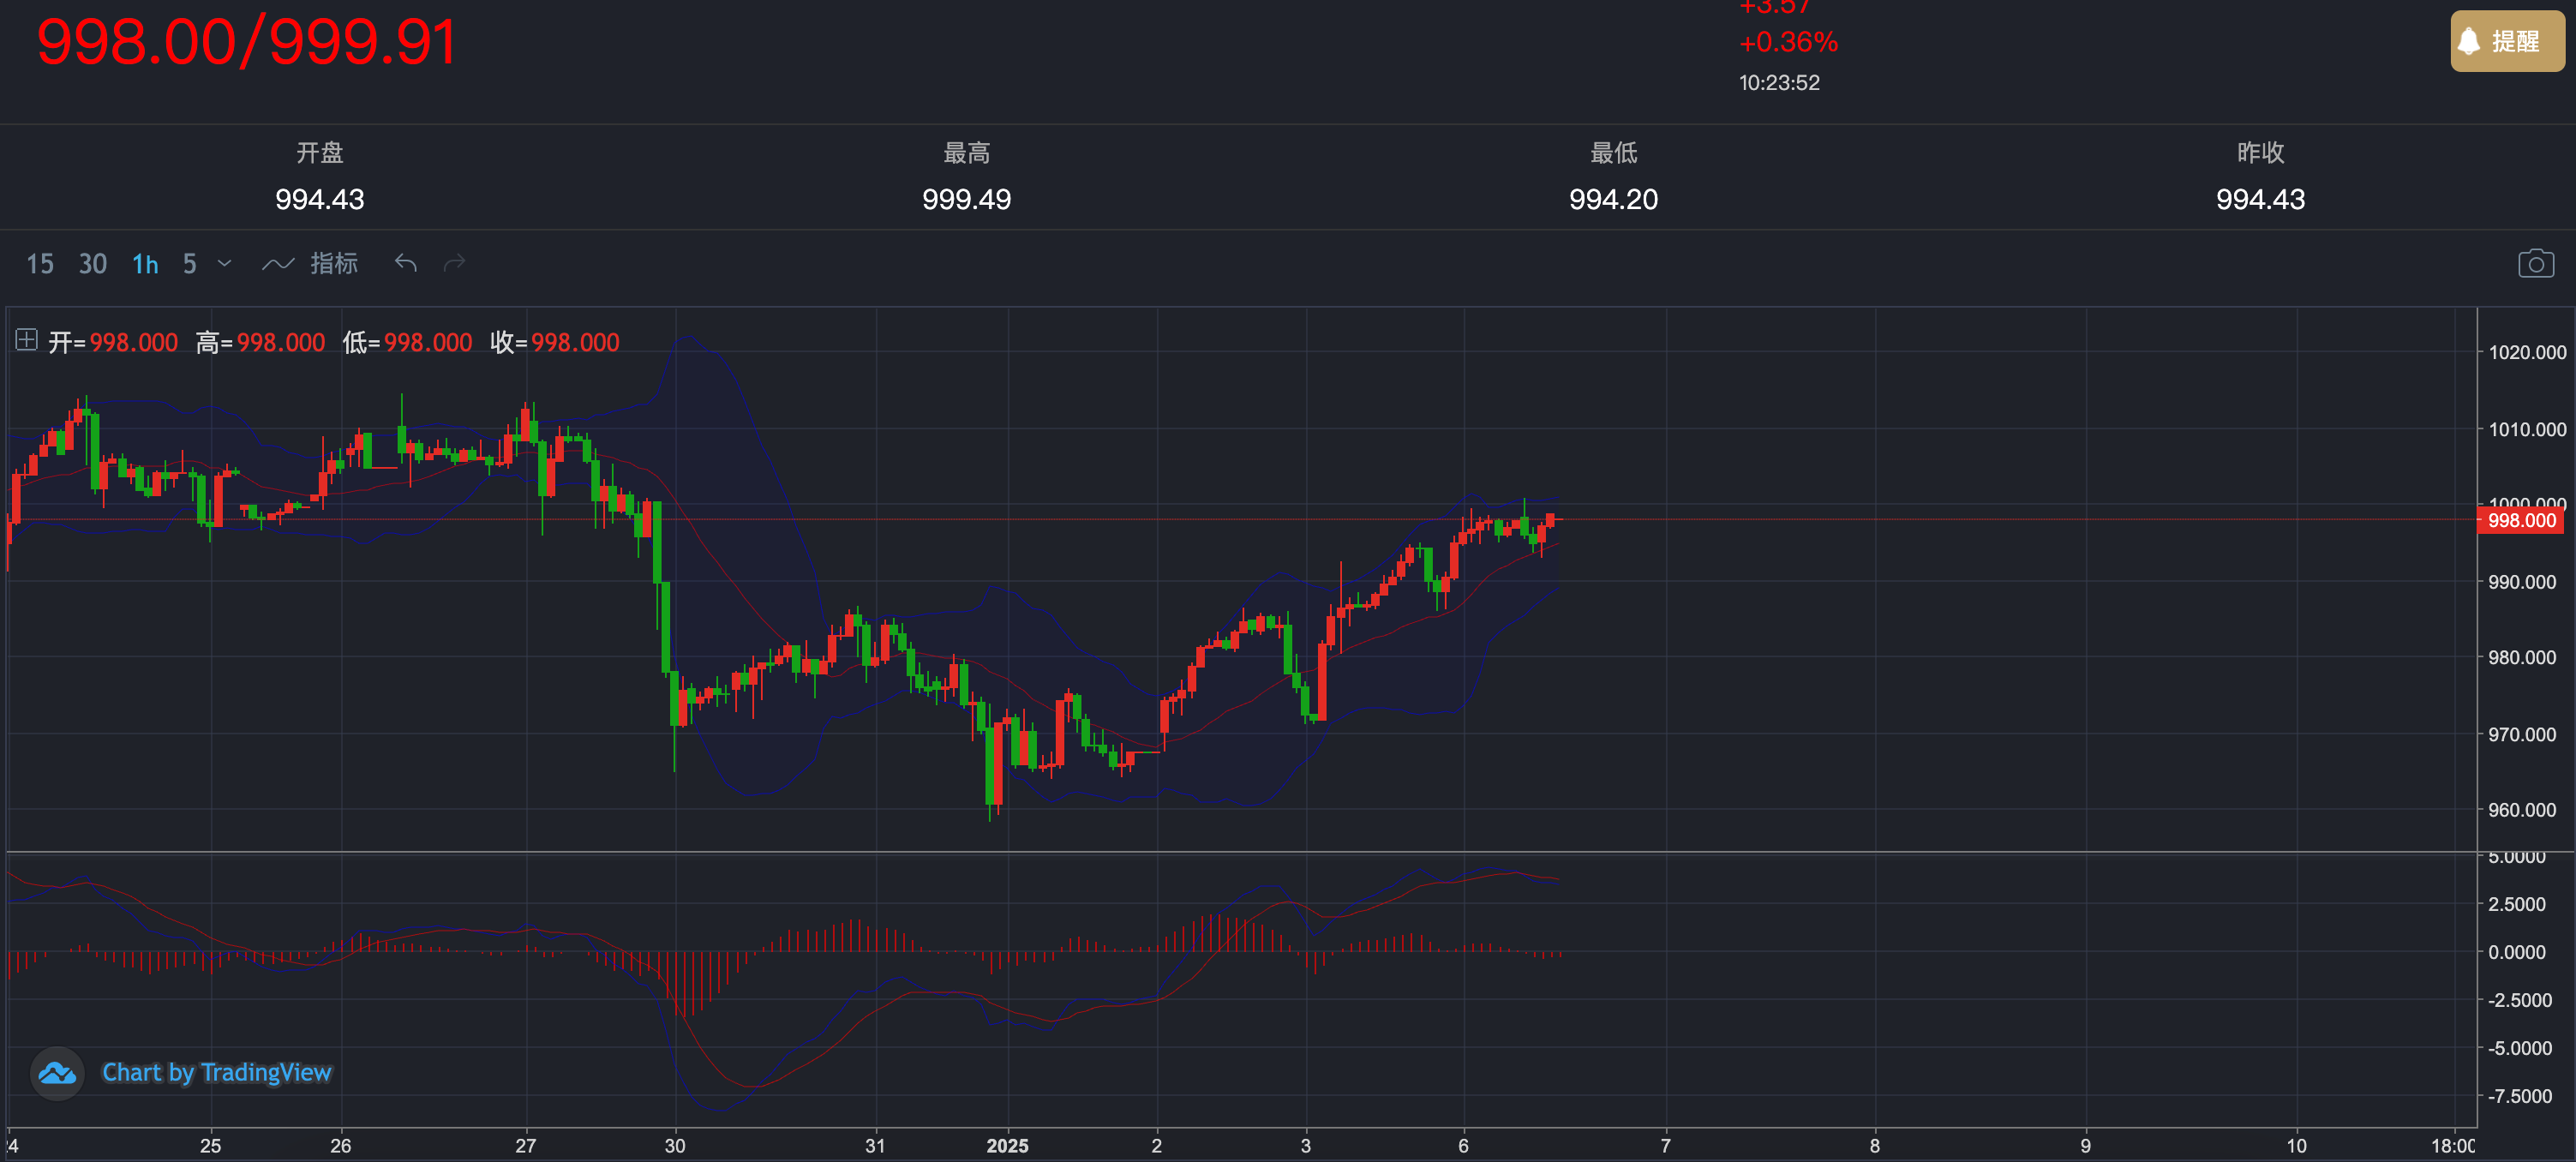The height and width of the screenshot is (1162, 2576).
Task: Click the undo arrow icon
Action: pyautogui.click(x=405, y=263)
